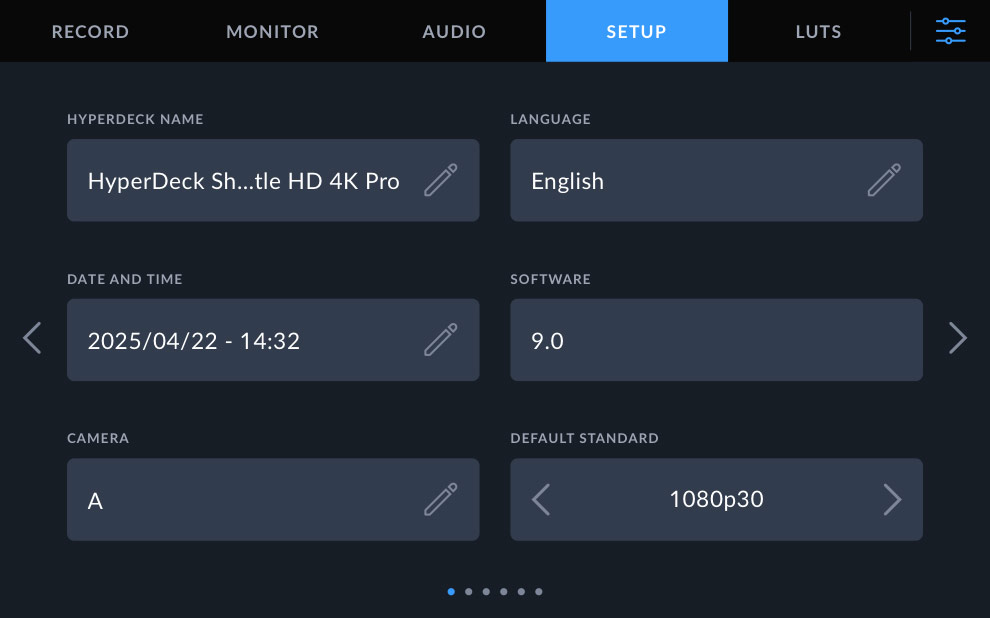The image size is (990, 618).
Task: Select the last page navigation dot
Action: pyautogui.click(x=539, y=591)
